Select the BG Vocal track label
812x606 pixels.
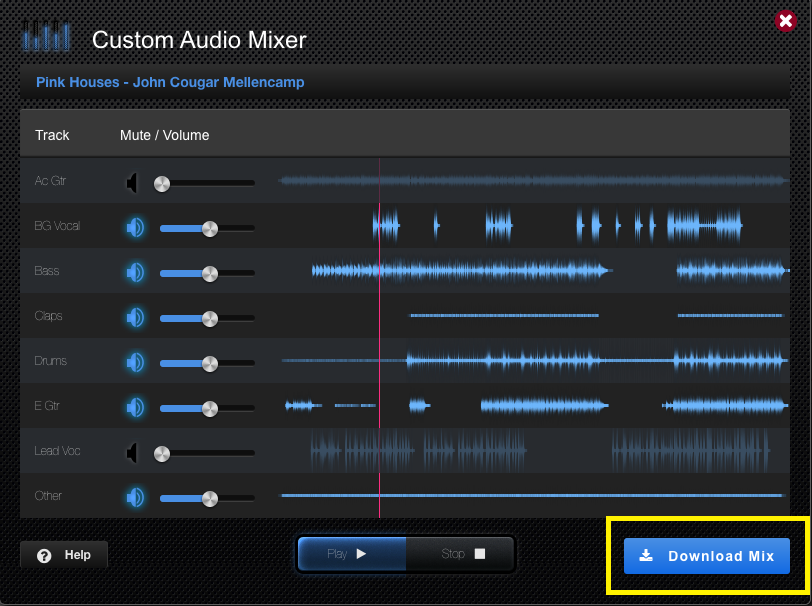57,226
